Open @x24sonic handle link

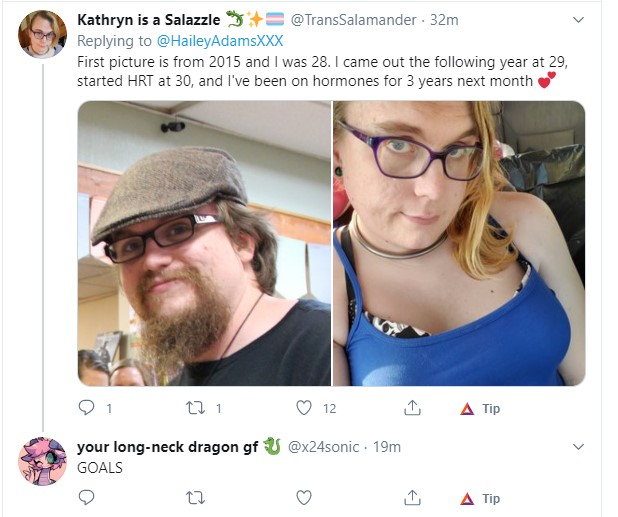tap(324, 447)
